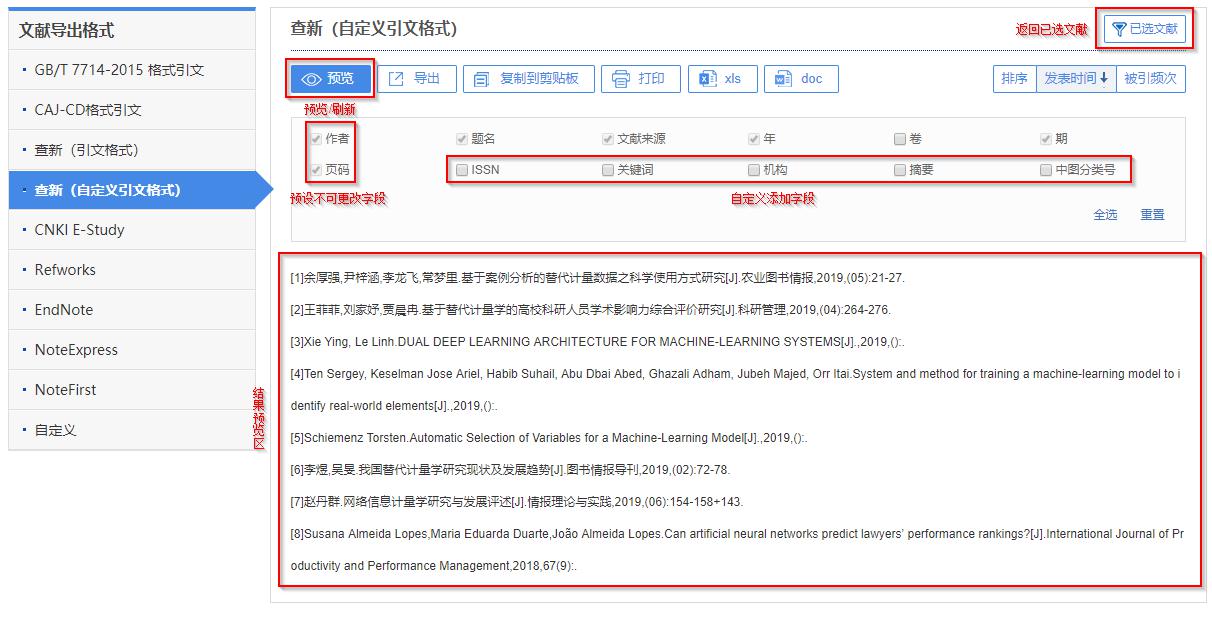Tick the 机构 institution checkbox
Image resolution: width=1212 pixels, height=617 pixels.
[755, 170]
